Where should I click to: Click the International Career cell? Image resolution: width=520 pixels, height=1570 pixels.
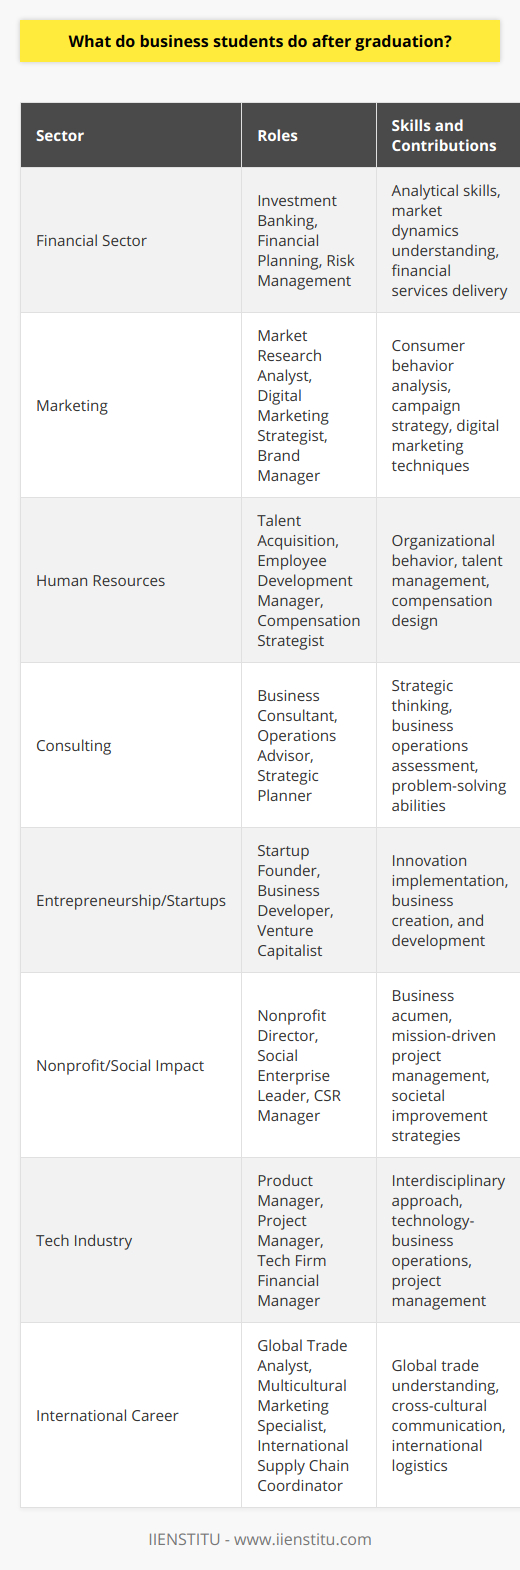[131, 1415]
